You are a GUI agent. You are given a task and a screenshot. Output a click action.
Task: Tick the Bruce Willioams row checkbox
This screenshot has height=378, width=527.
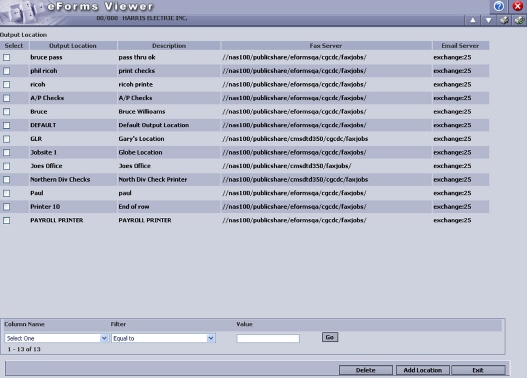point(6,112)
